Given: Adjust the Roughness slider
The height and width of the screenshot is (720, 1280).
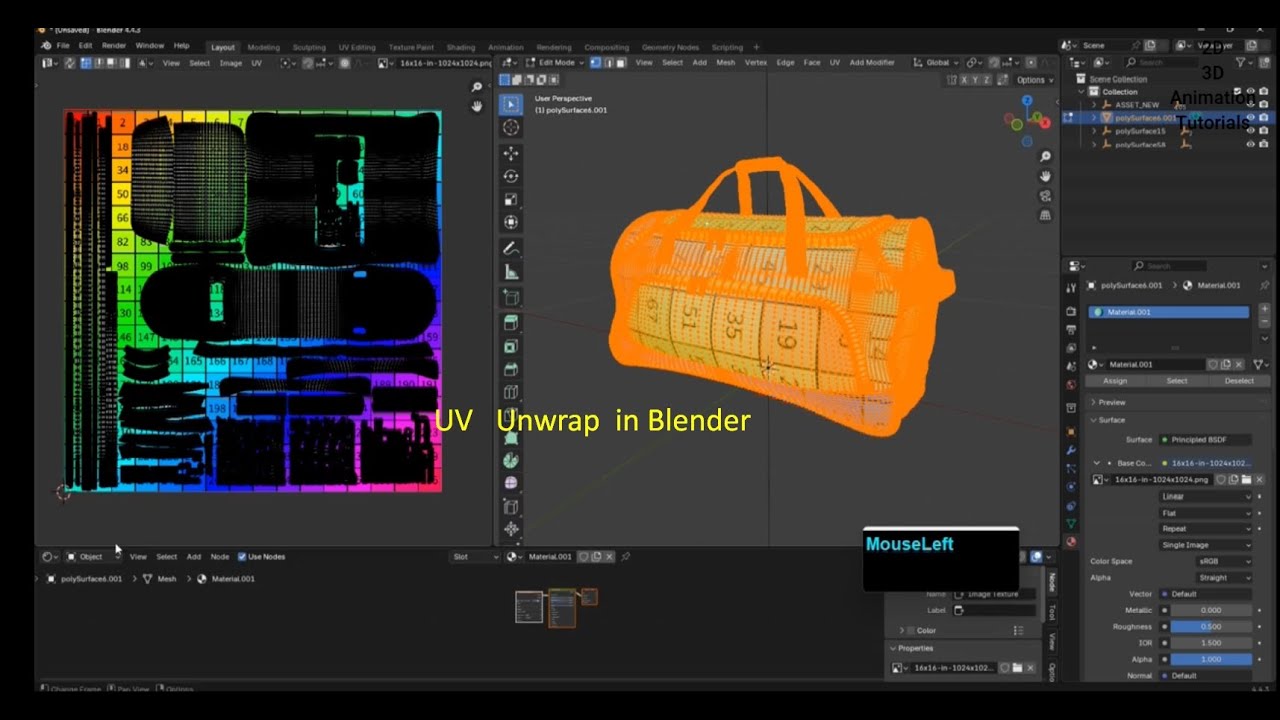Looking at the screenshot, I should pos(1211,626).
